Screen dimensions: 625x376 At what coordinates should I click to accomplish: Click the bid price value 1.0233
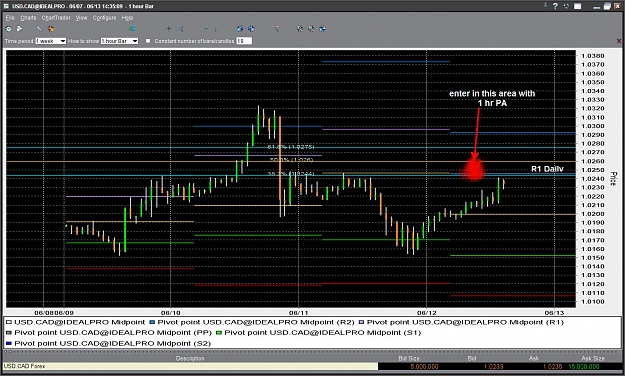click(x=493, y=366)
